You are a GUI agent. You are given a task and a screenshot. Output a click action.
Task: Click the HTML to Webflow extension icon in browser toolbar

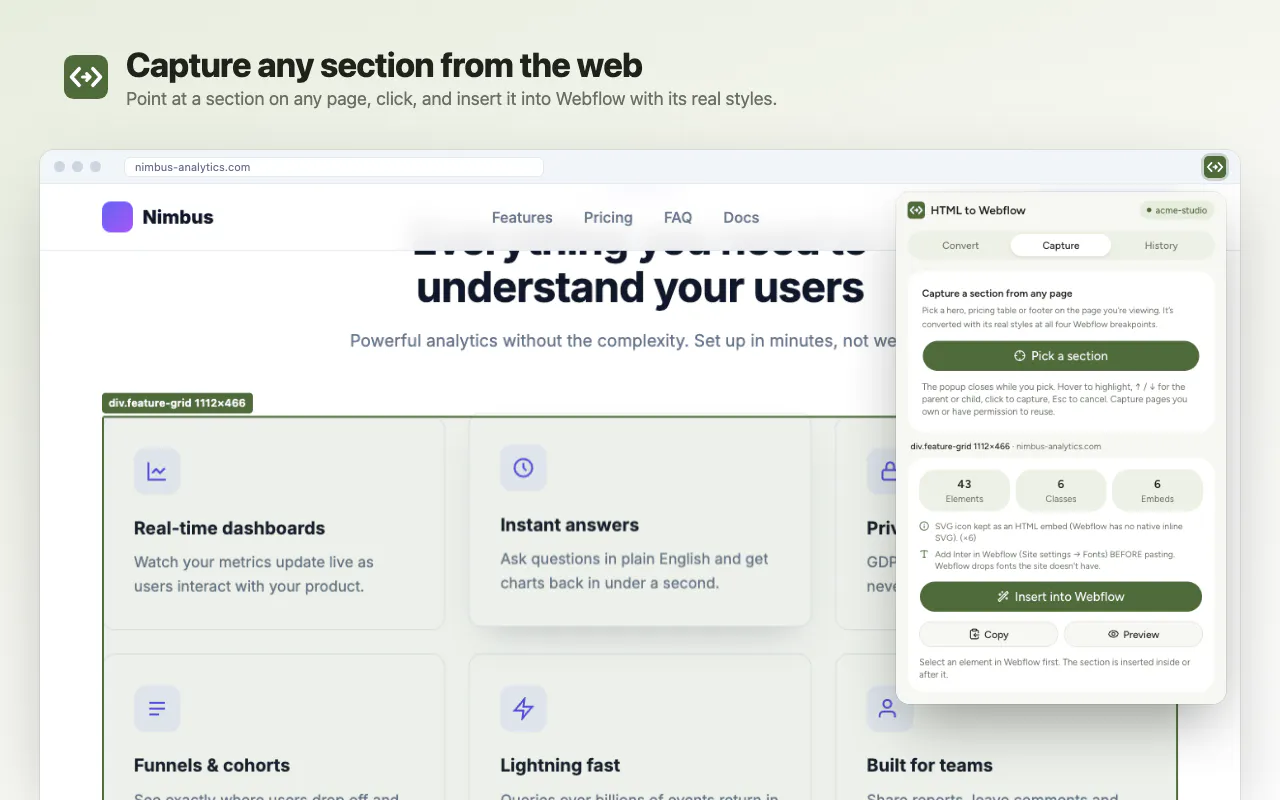pyautogui.click(x=1215, y=167)
